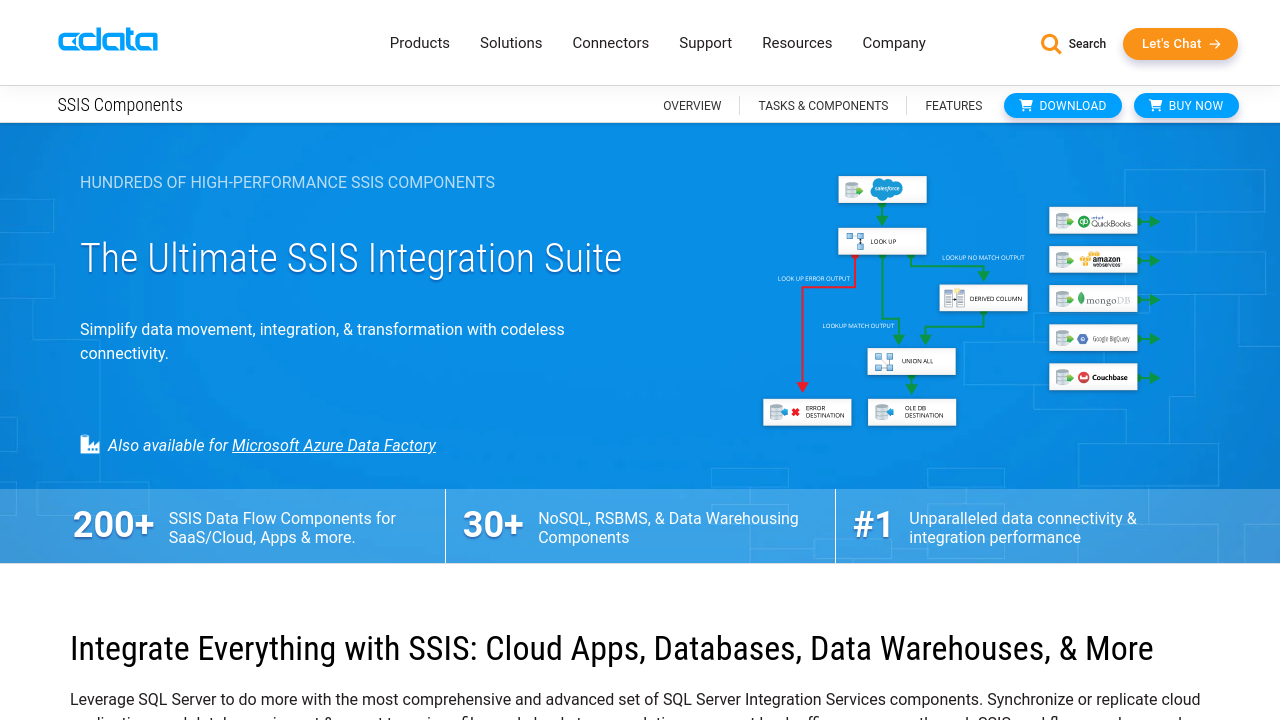Click the Salesforce source node in diagram
This screenshot has width=1280, height=720.
(x=882, y=189)
